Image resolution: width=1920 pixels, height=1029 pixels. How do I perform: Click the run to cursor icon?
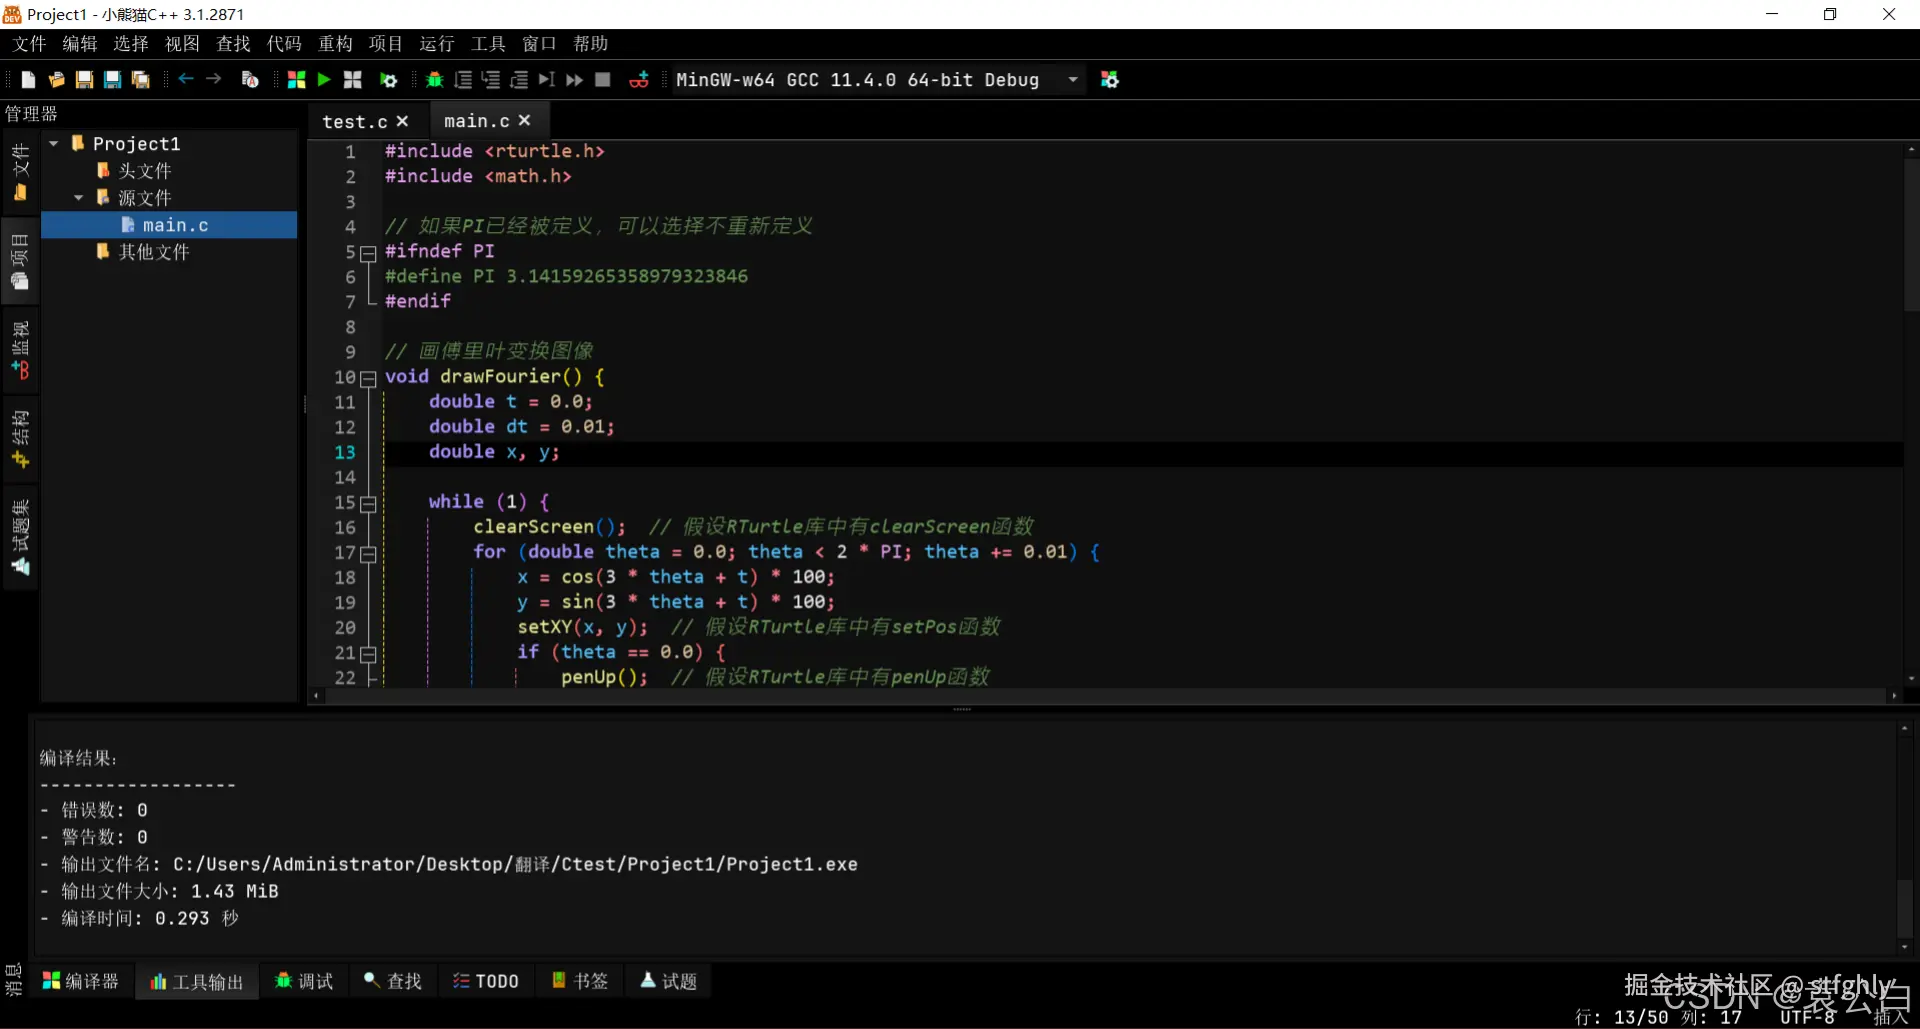546,80
